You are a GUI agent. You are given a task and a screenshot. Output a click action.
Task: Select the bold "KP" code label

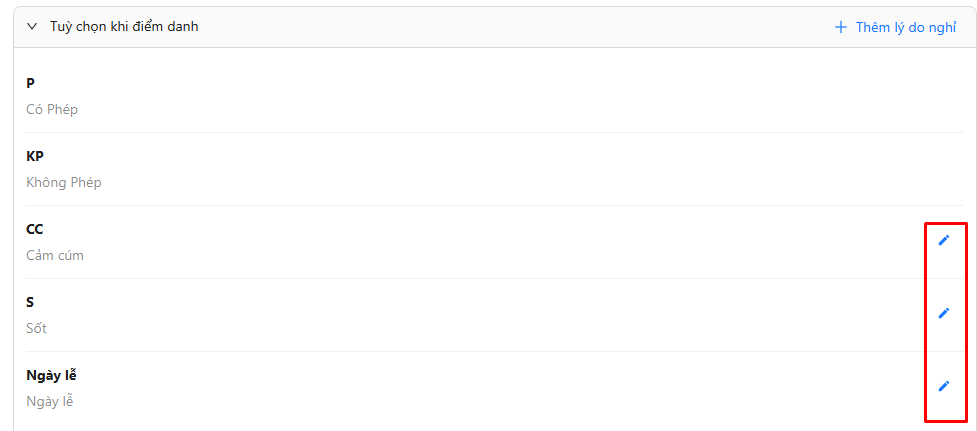(x=35, y=156)
